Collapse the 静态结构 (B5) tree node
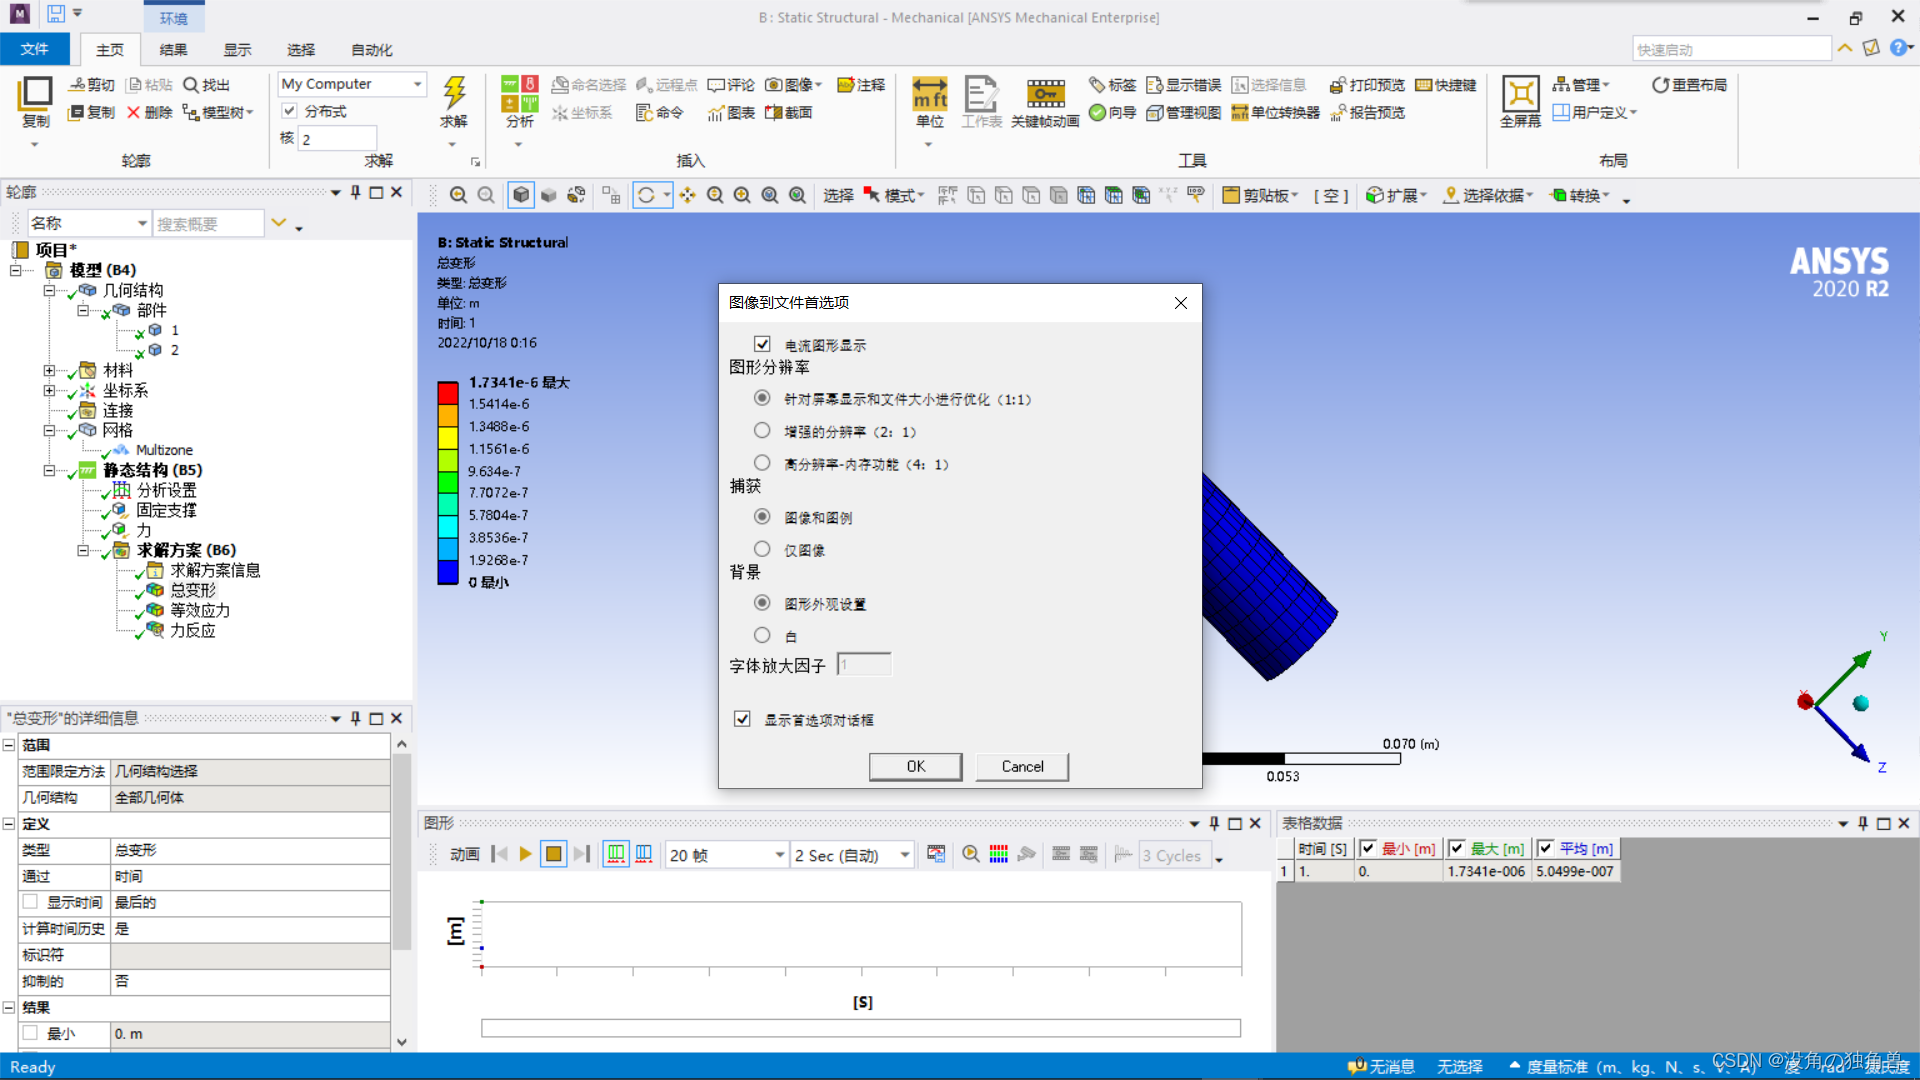 pyautogui.click(x=49, y=470)
